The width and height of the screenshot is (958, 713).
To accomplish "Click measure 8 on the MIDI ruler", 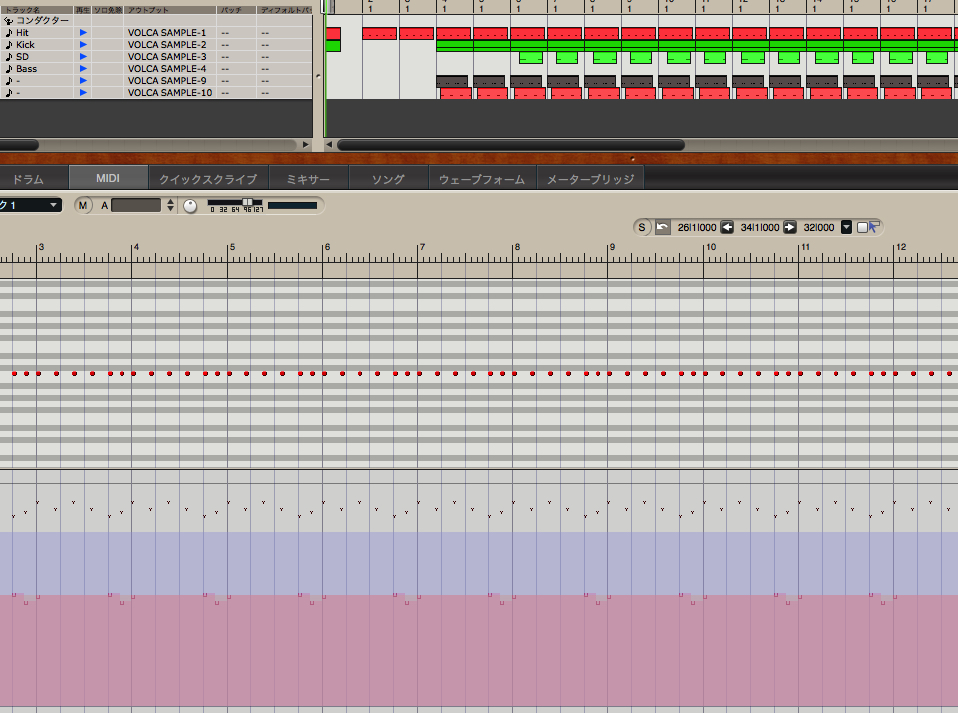I will click(517, 247).
